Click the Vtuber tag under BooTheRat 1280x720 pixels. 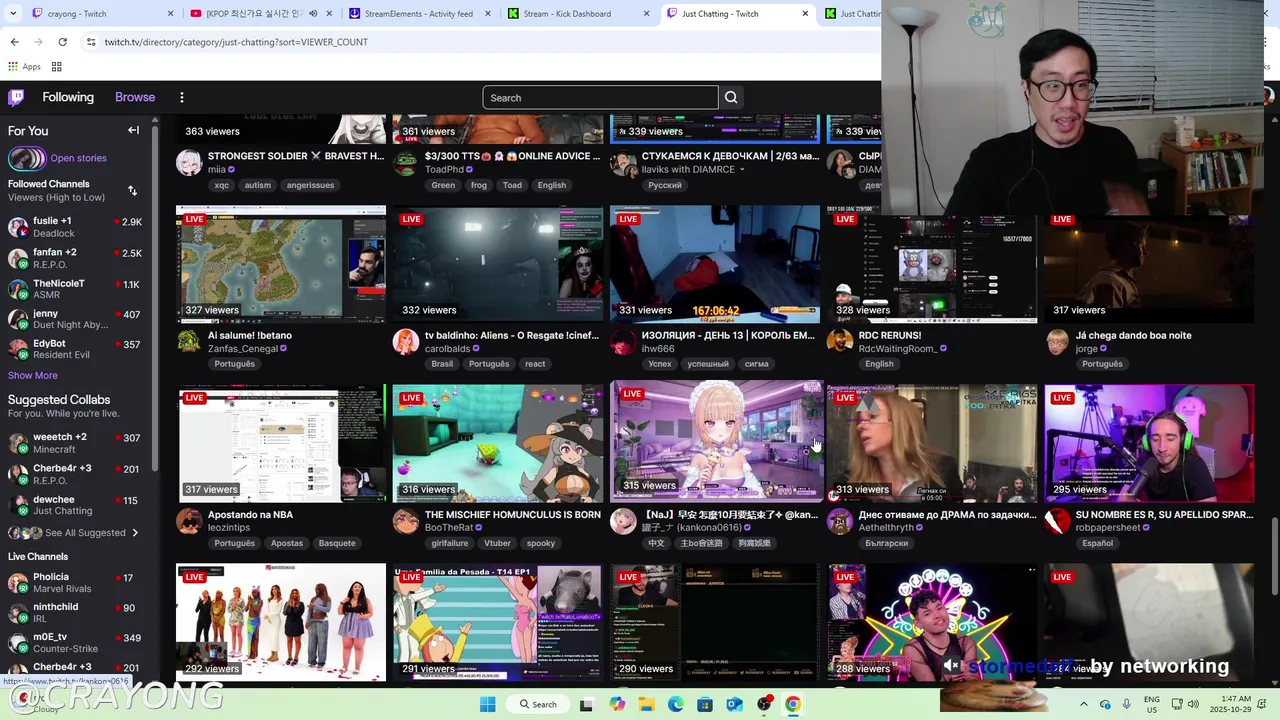pyautogui.click(x=497, y=543)
